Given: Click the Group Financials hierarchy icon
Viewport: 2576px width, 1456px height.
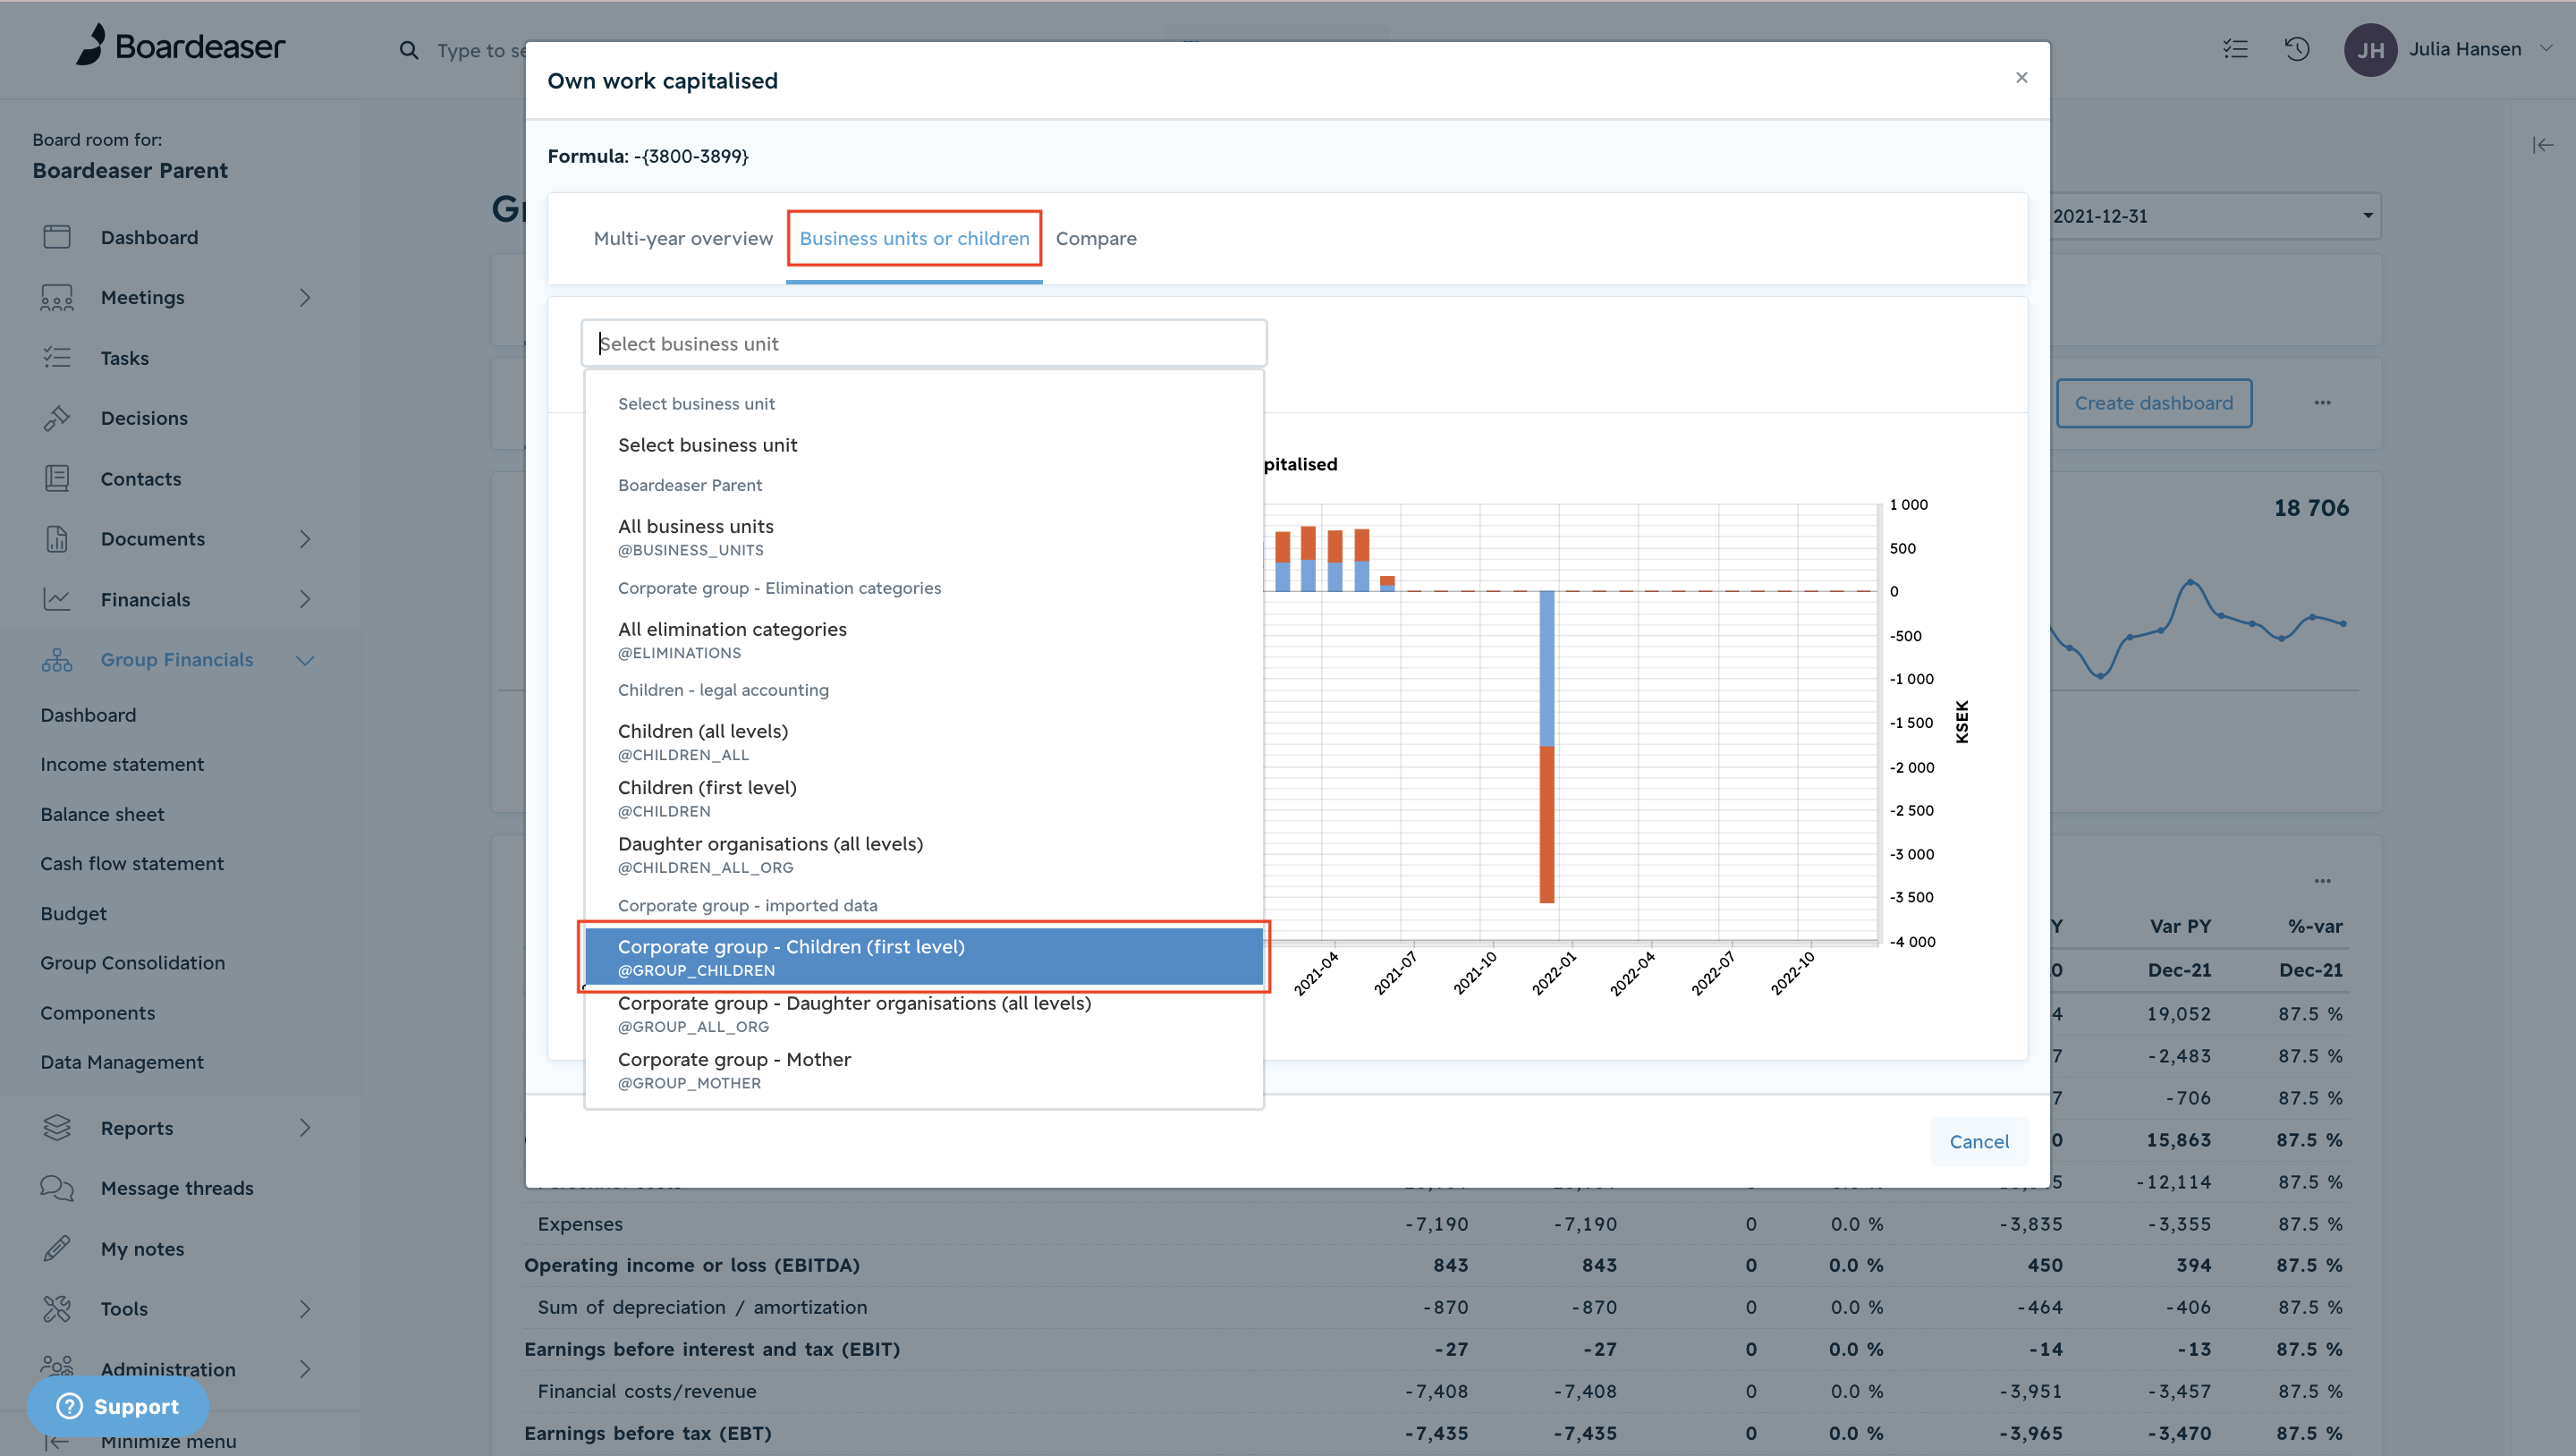Looking at the screenshot, I should click(x=57, y=660).
